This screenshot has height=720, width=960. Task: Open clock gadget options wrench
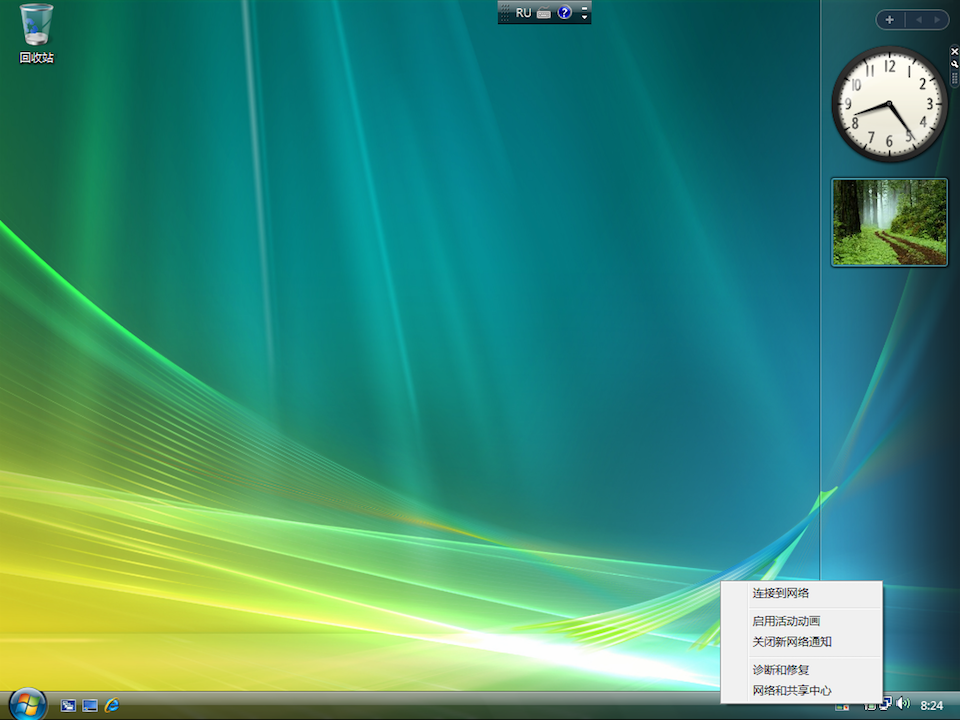pos(954,64)
